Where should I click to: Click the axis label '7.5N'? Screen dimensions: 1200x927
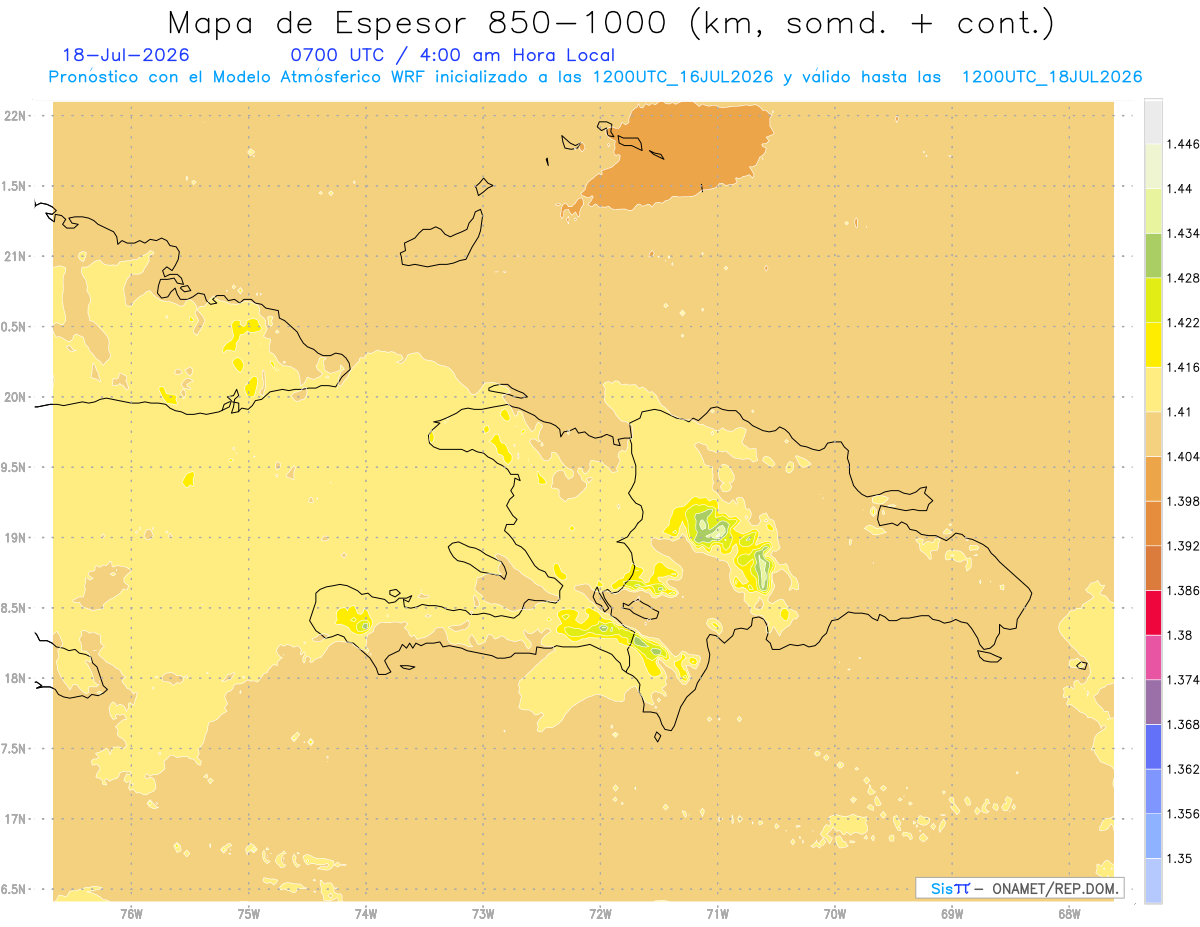click(x=15, y=749)
